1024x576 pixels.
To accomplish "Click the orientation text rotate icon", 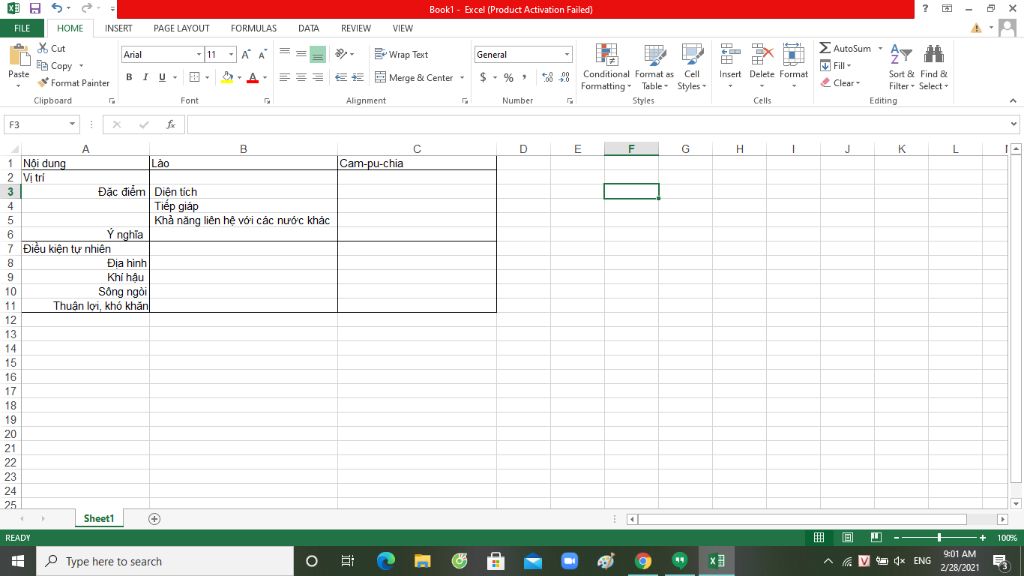I will [341, 54].
